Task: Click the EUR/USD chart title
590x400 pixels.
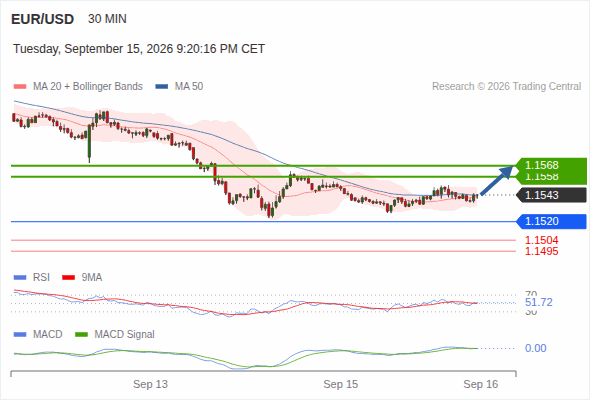Action: click(43, 19)
